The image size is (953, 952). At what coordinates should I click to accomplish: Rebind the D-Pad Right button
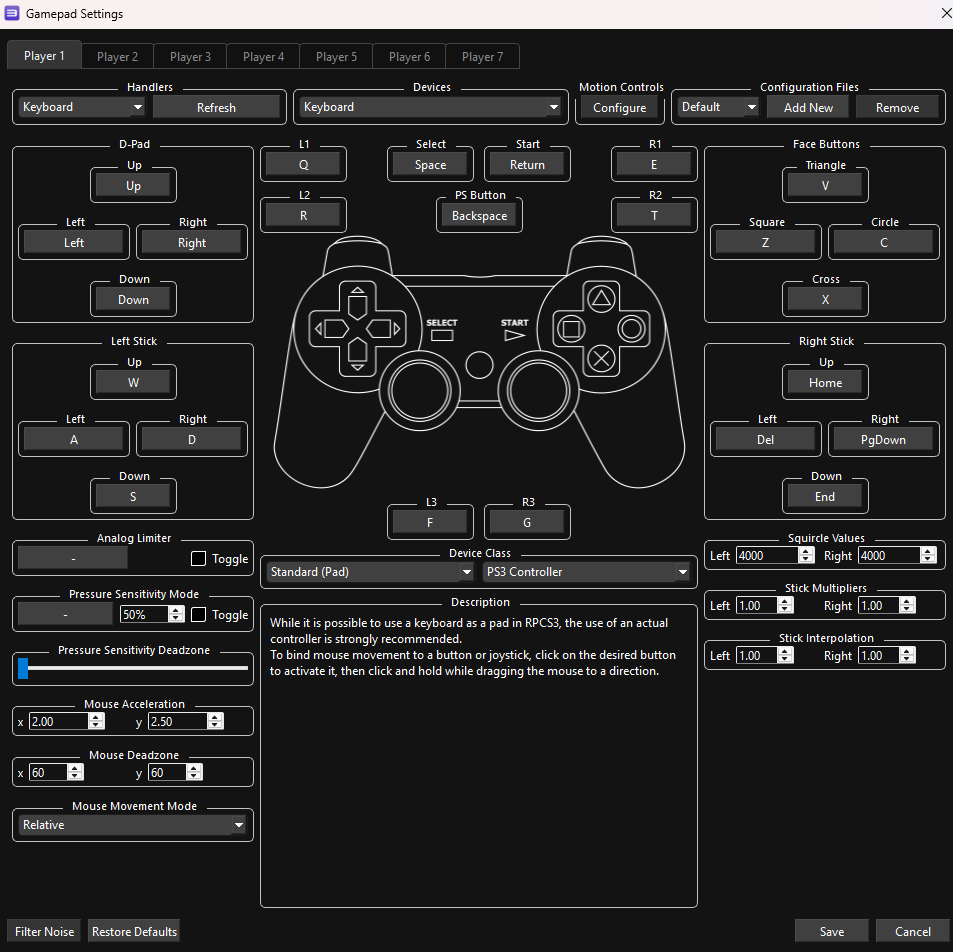(191, 243)
